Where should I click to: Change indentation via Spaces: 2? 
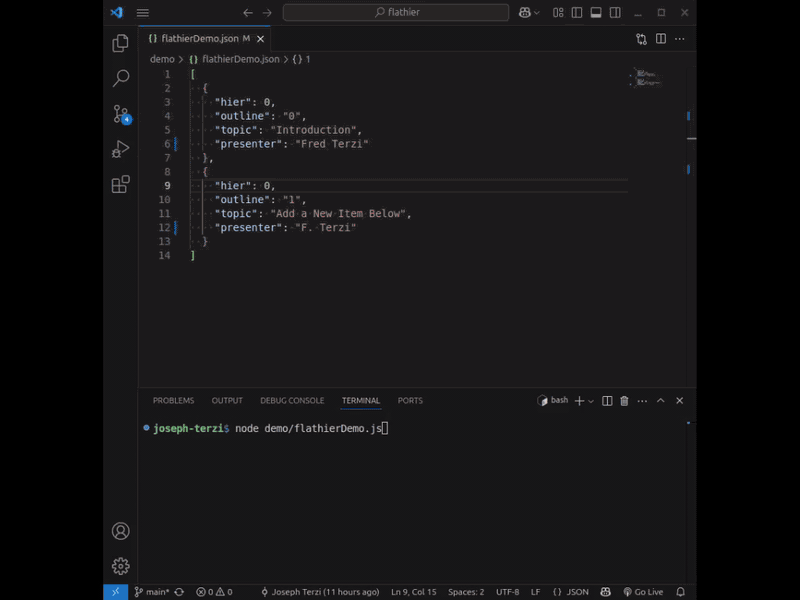466,592
